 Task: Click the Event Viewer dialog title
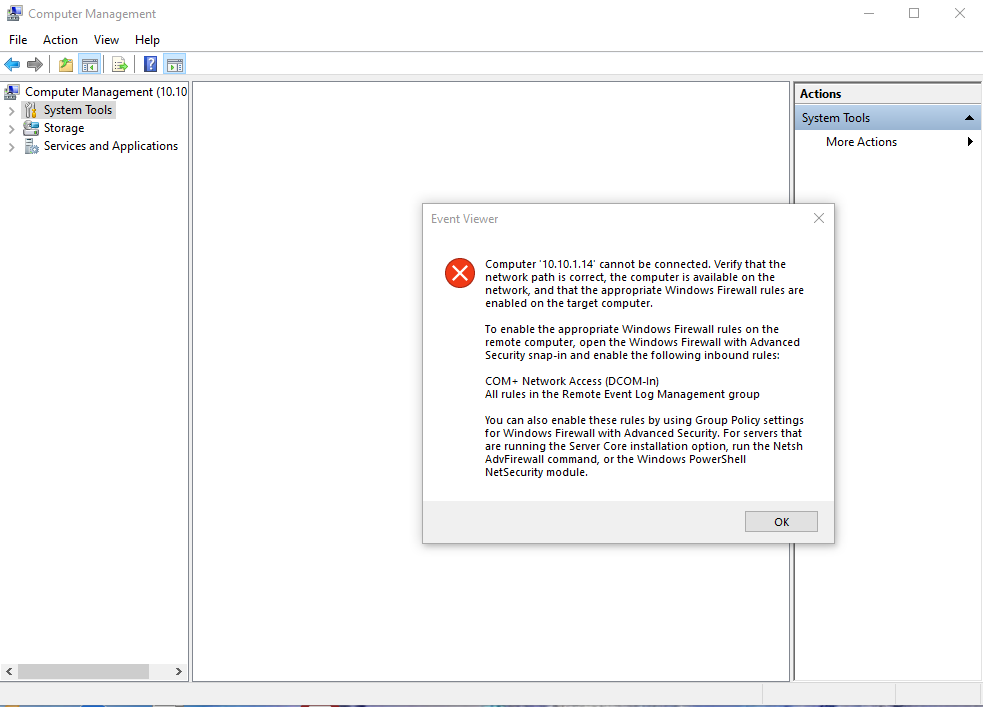(465, 219)
